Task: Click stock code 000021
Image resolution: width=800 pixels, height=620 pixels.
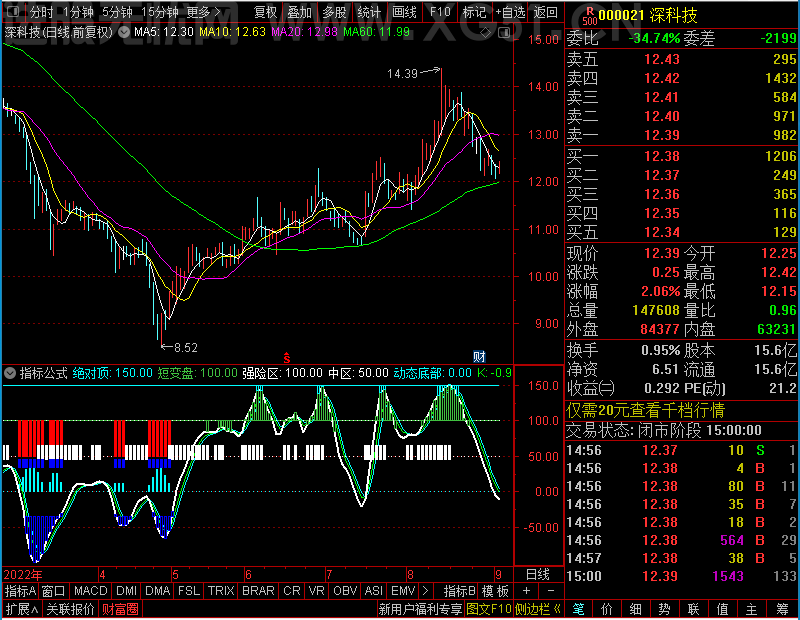Action: [x=621, y=16]
